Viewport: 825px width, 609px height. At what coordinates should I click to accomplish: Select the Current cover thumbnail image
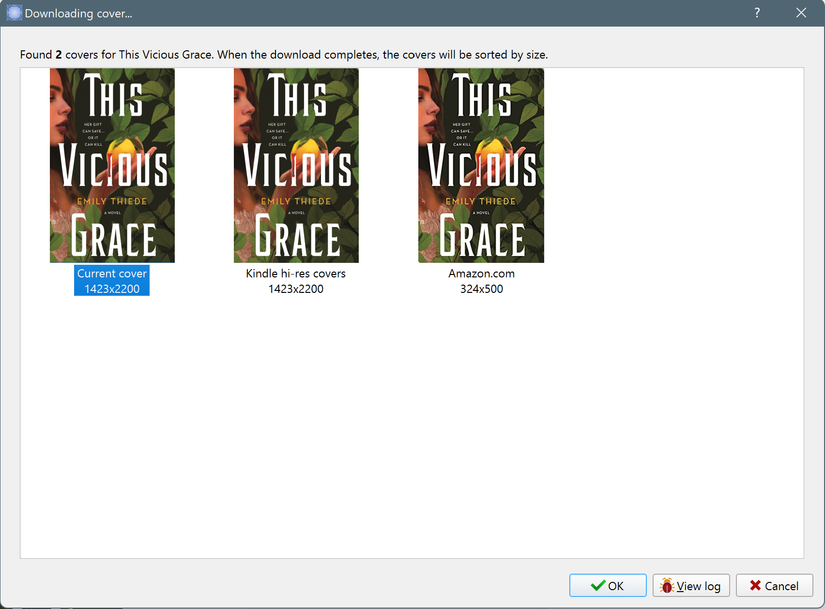(x=112, y=165)
